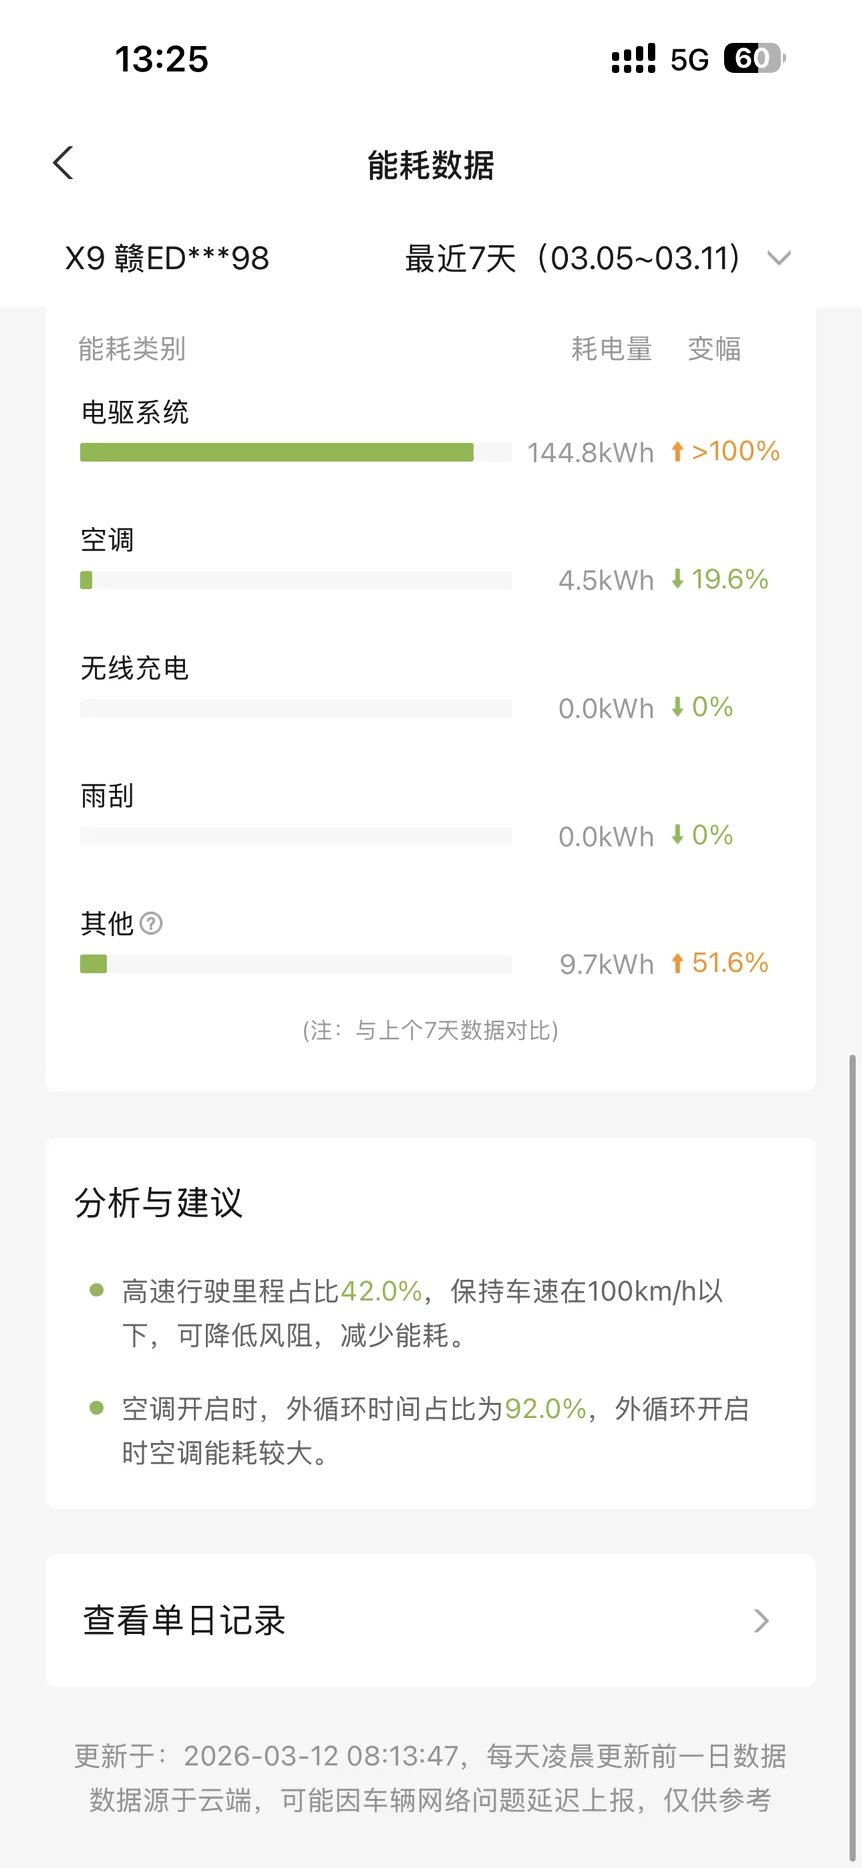Tap the chevron on 查看单日记录 row

pos(761,1620)
